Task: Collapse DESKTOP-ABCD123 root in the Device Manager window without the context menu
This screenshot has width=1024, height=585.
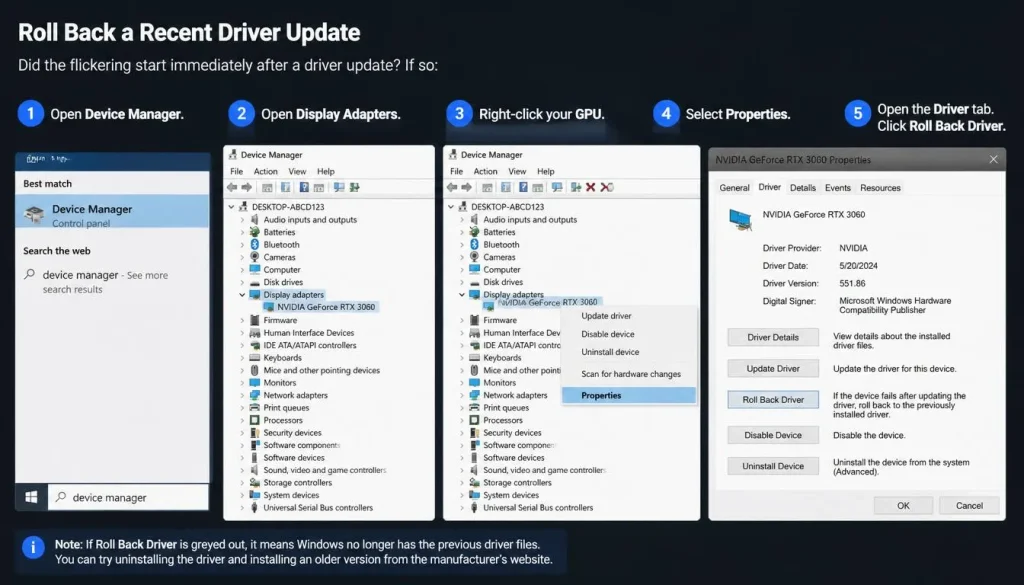Action: 231,206
